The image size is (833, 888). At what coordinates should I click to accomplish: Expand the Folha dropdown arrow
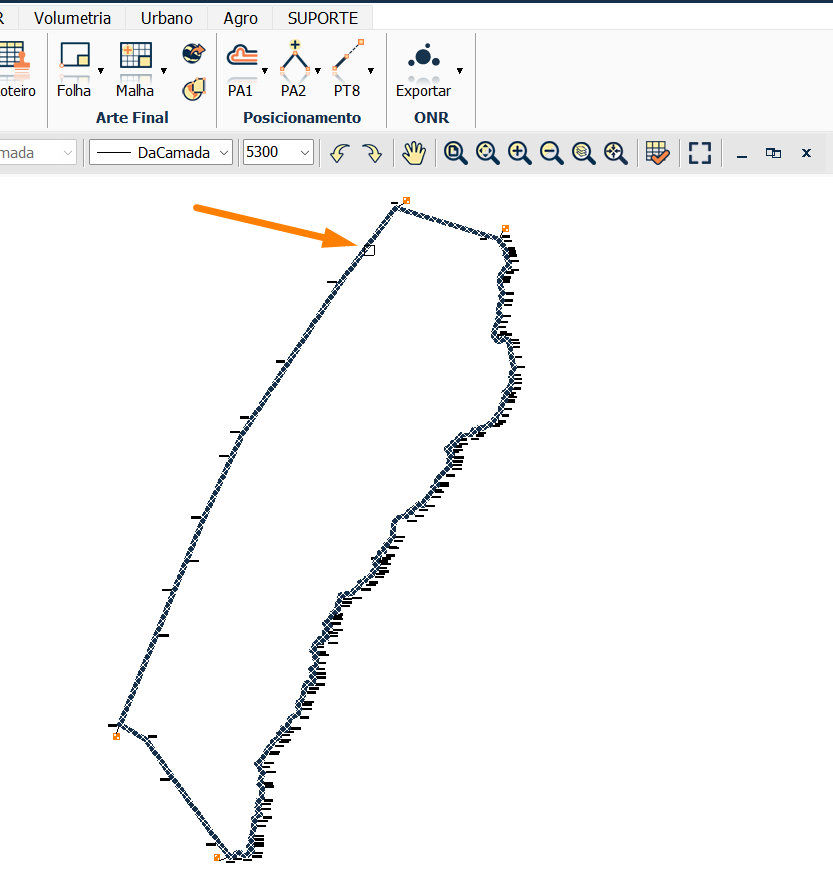[x=101, y=71]
